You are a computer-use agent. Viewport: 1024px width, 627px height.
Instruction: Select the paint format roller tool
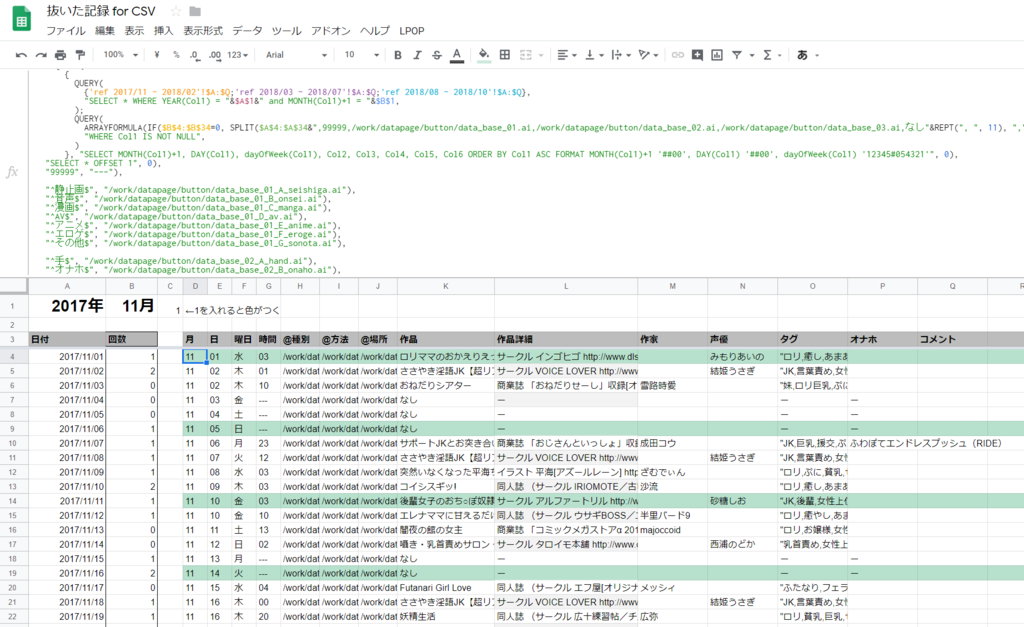coord(80,55)
